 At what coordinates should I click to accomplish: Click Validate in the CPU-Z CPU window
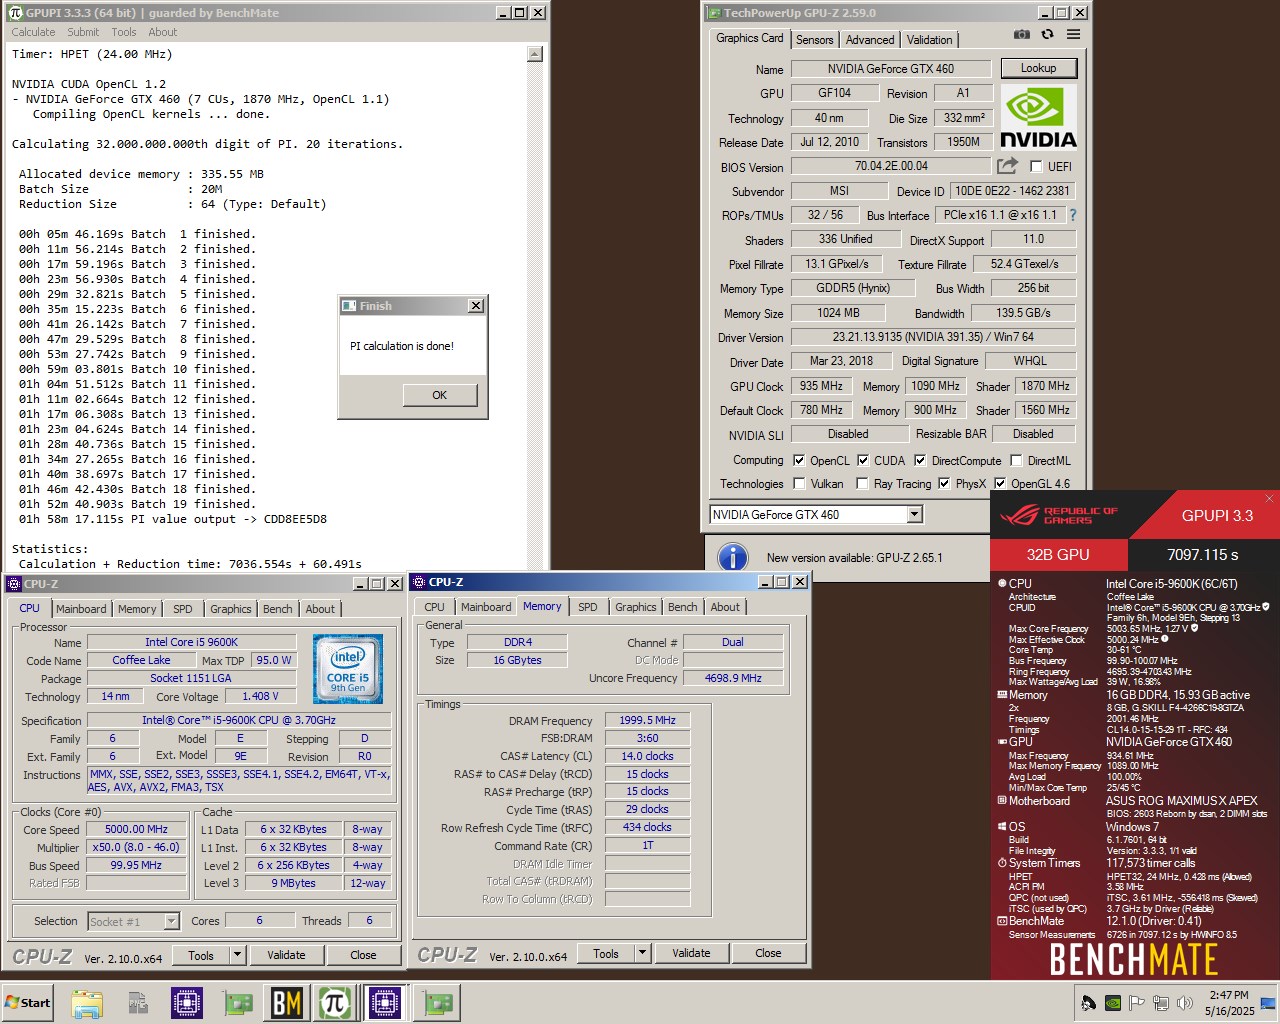pos(286,955)
